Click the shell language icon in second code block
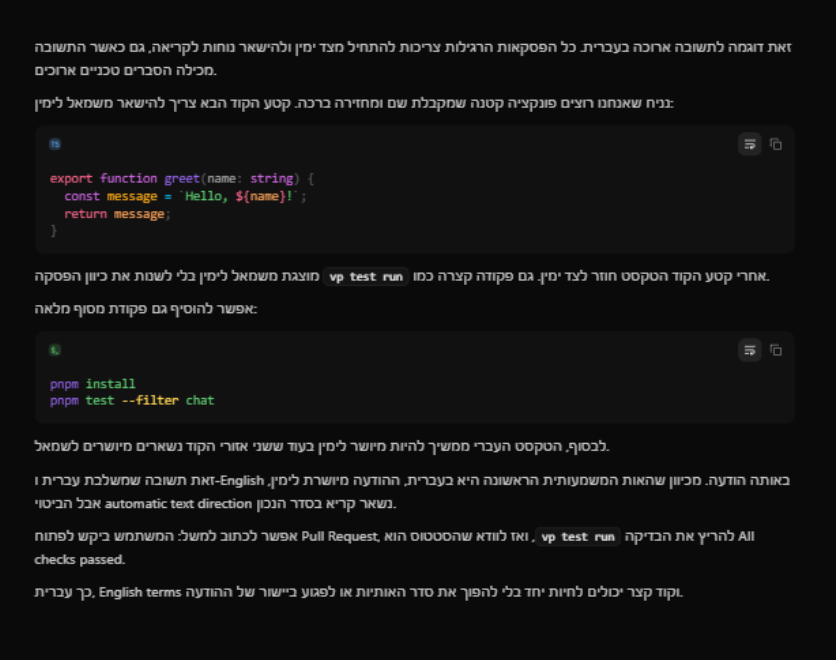The height and width of the screenshot is (660, 836). 55,350
